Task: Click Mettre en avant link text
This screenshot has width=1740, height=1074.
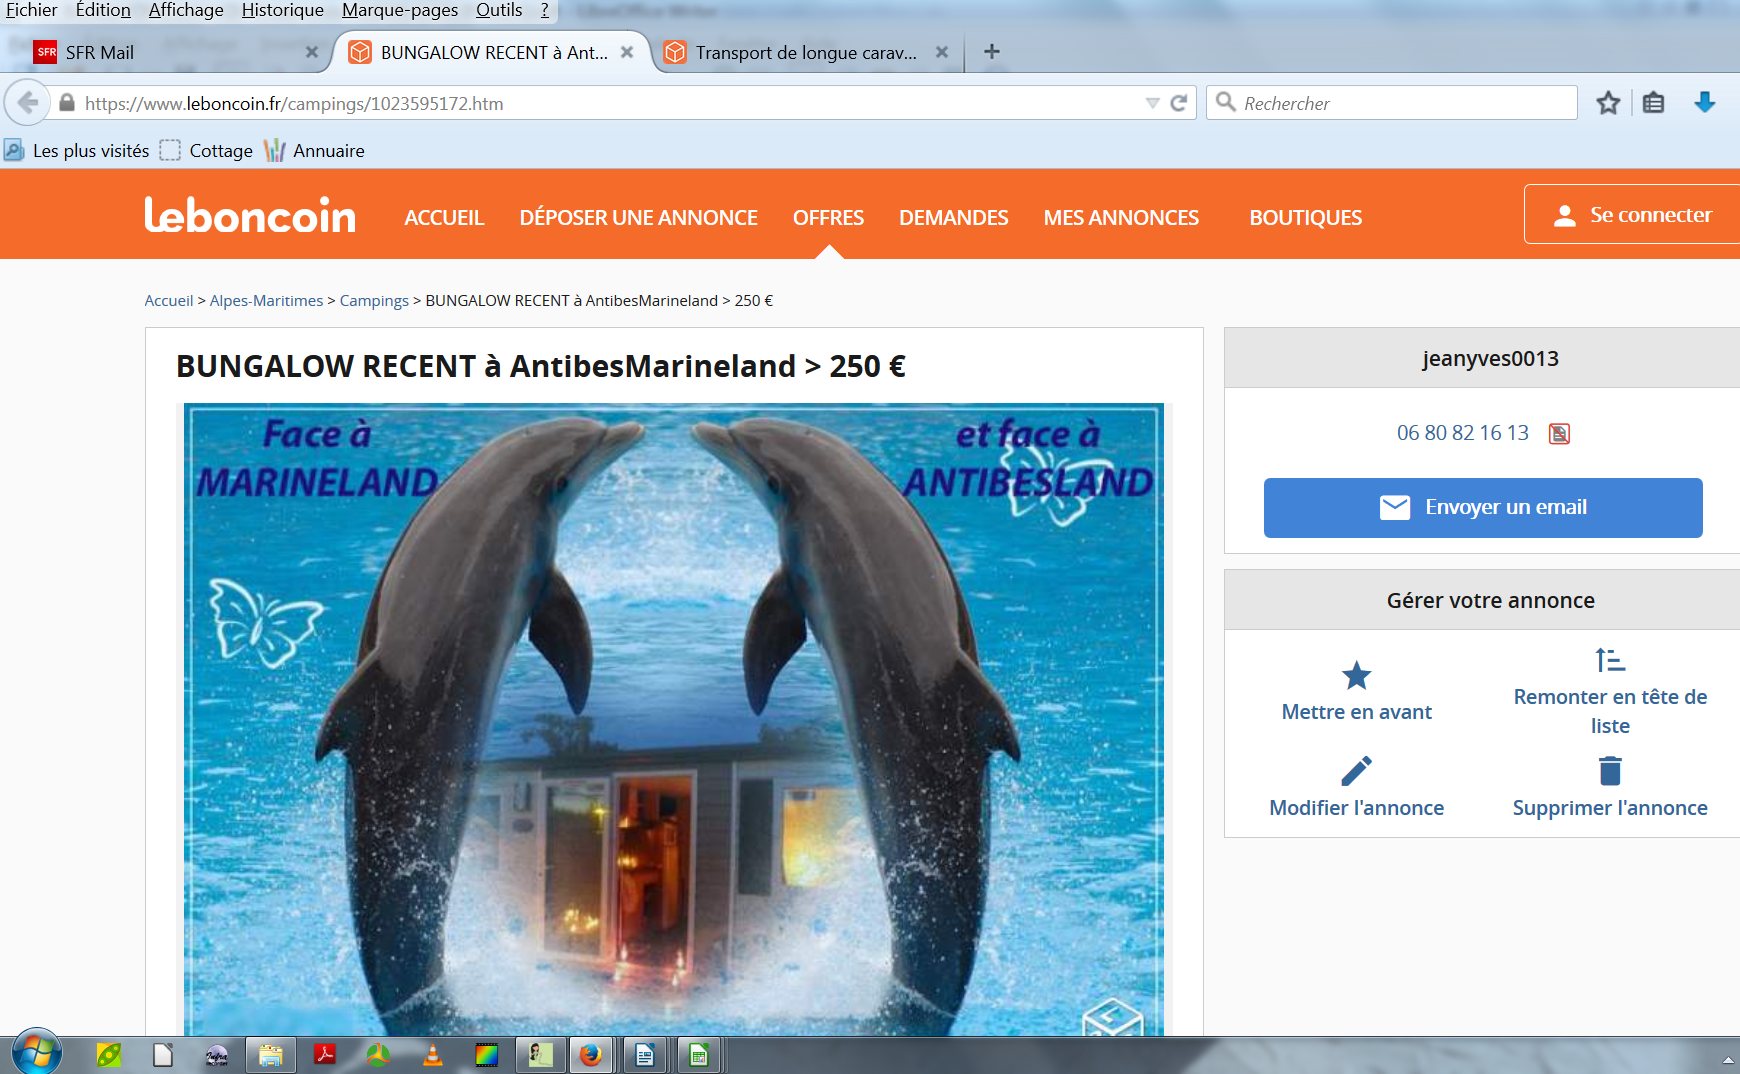Action: (1356, 712)
